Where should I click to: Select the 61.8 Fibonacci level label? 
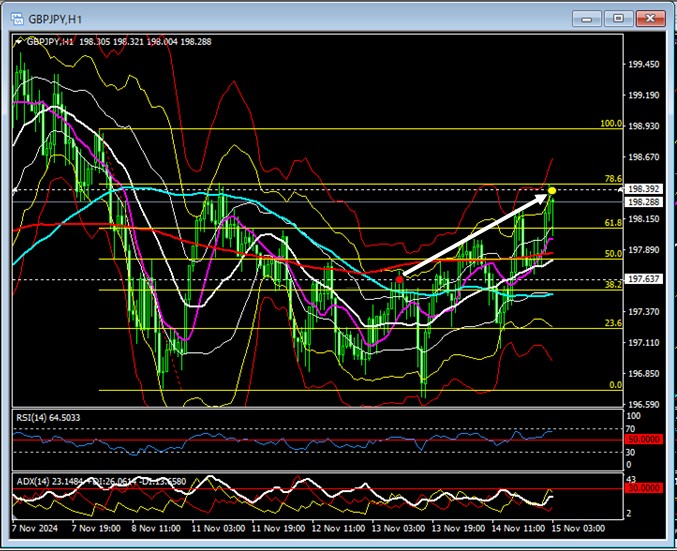tap(613, 223)
